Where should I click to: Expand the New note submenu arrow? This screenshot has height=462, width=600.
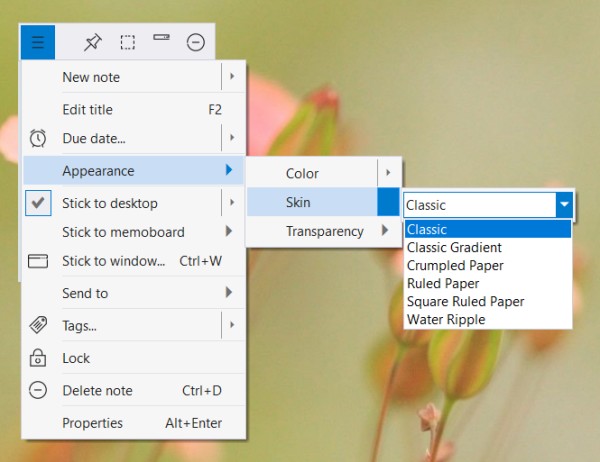click(x=232, y=77)
